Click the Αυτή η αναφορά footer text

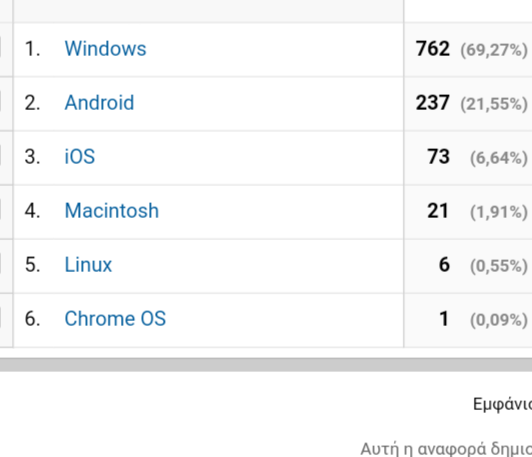(x=446, y=449)
